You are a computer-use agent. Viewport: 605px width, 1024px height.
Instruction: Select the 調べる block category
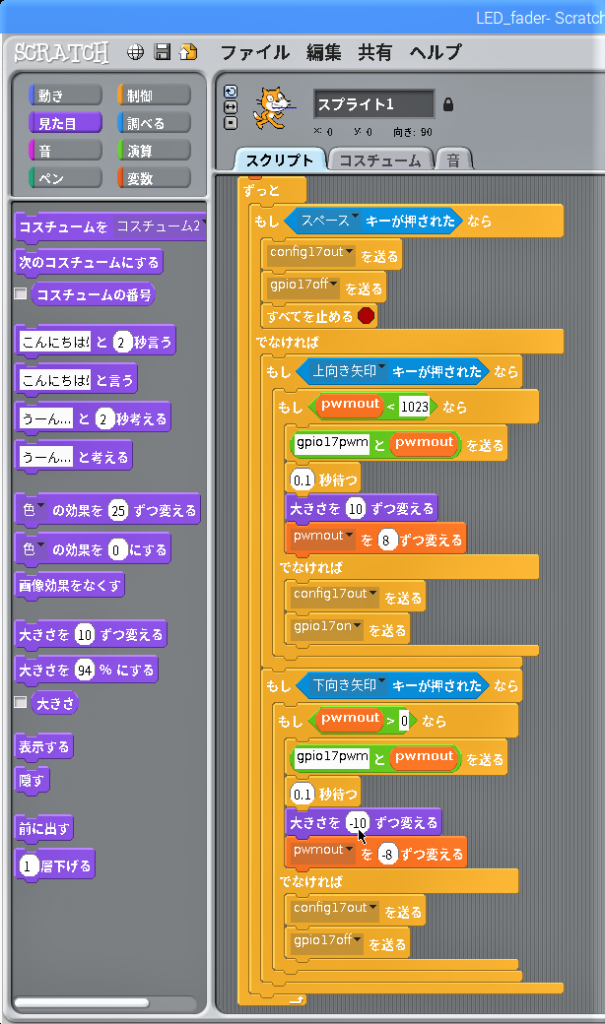pos(154,123)
